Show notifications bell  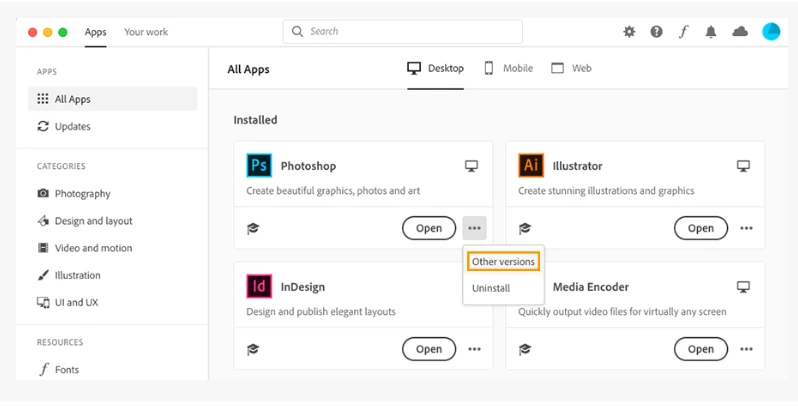711,32
